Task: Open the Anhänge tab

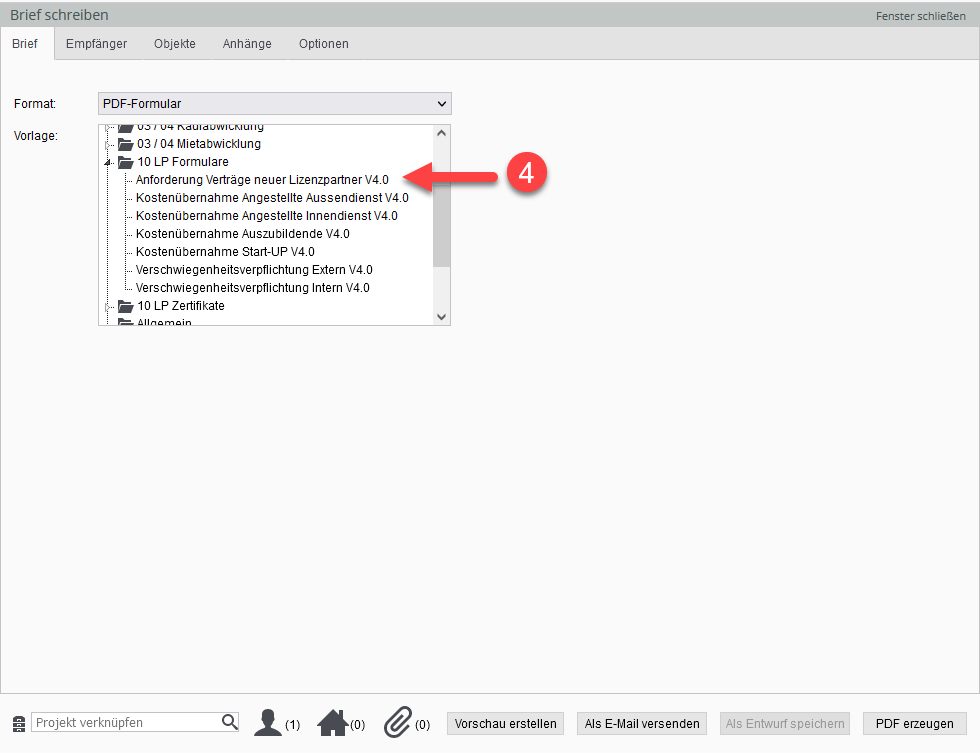Action: tap(247, 44)
